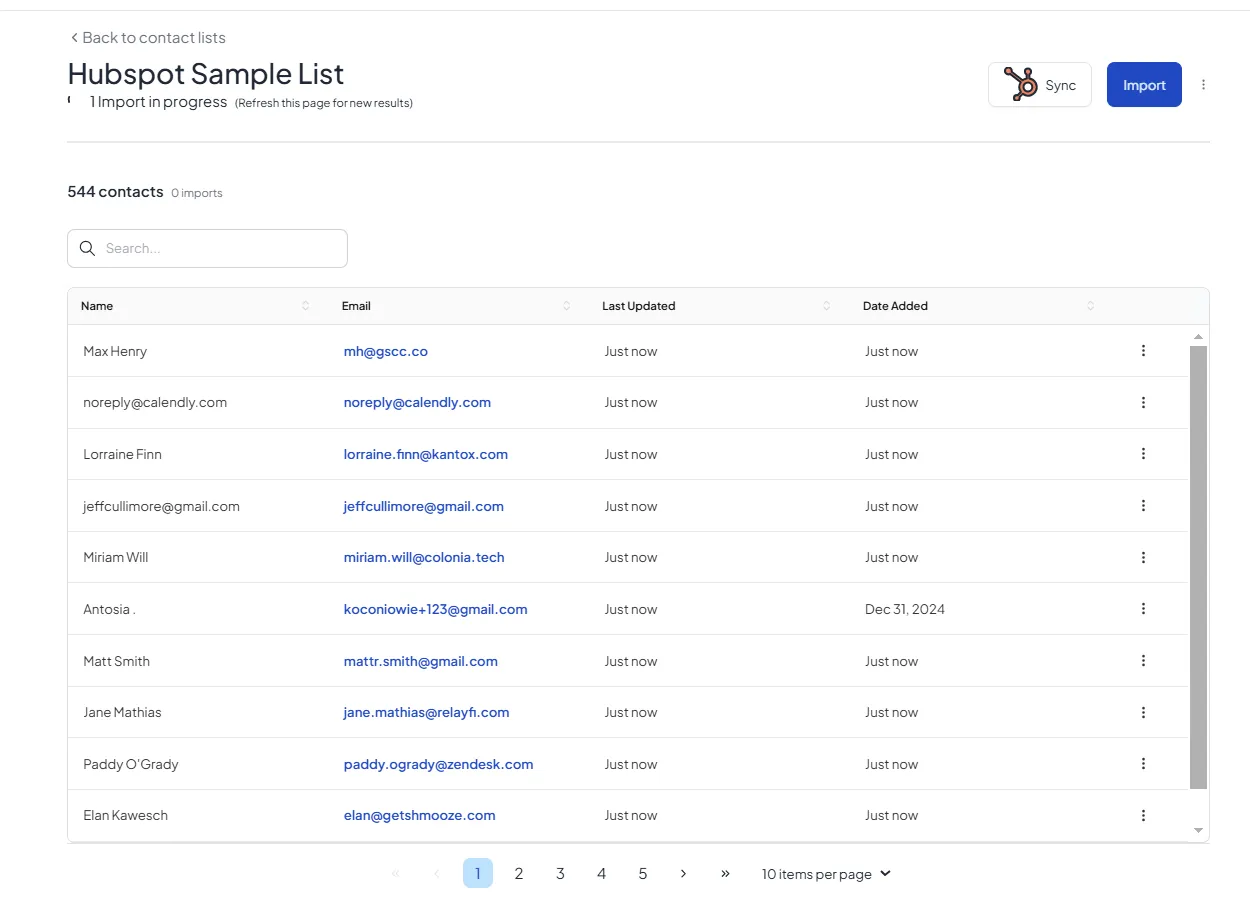
Task: Go to next page arrow
Action: tap(683, 874)
